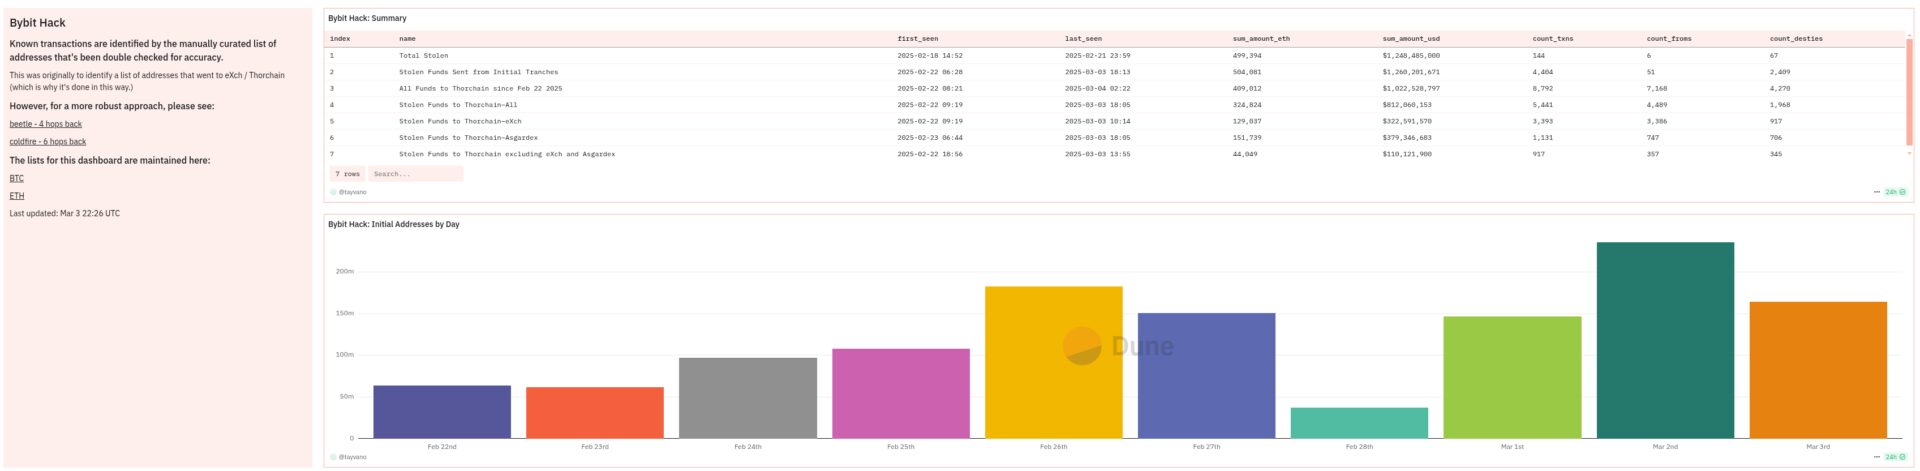Click the '2025-03-04 02:22' last_seen value
The height and width of the screenshot is (471, 1920).
(x=1098, y=89)
